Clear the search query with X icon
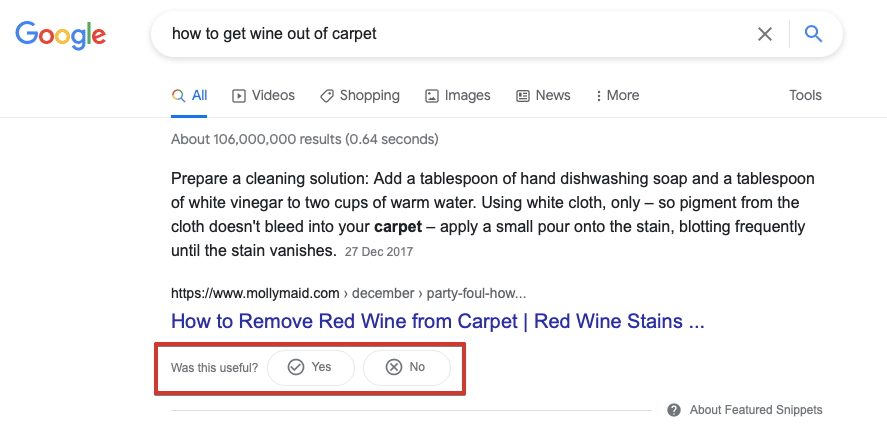The image size is (887, 433). [x=765, y=34]
